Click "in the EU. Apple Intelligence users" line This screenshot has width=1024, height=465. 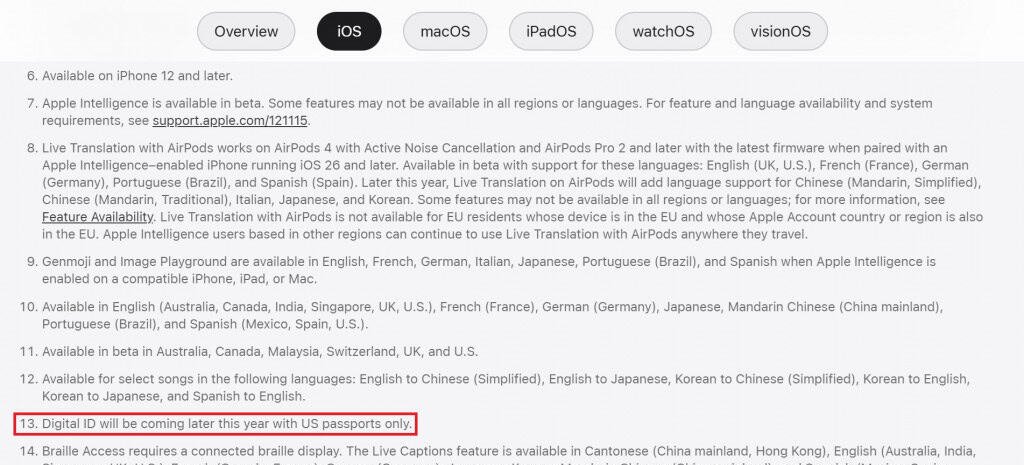(x=200, y=234)
